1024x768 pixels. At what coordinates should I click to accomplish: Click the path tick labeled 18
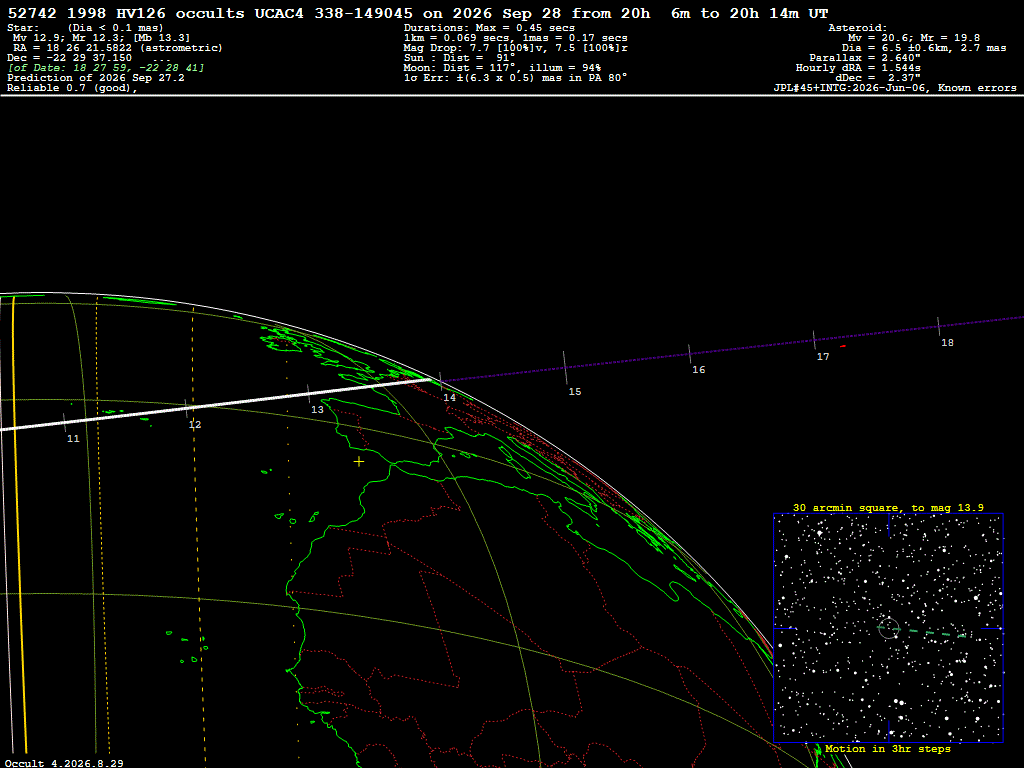tap(938, 327)
